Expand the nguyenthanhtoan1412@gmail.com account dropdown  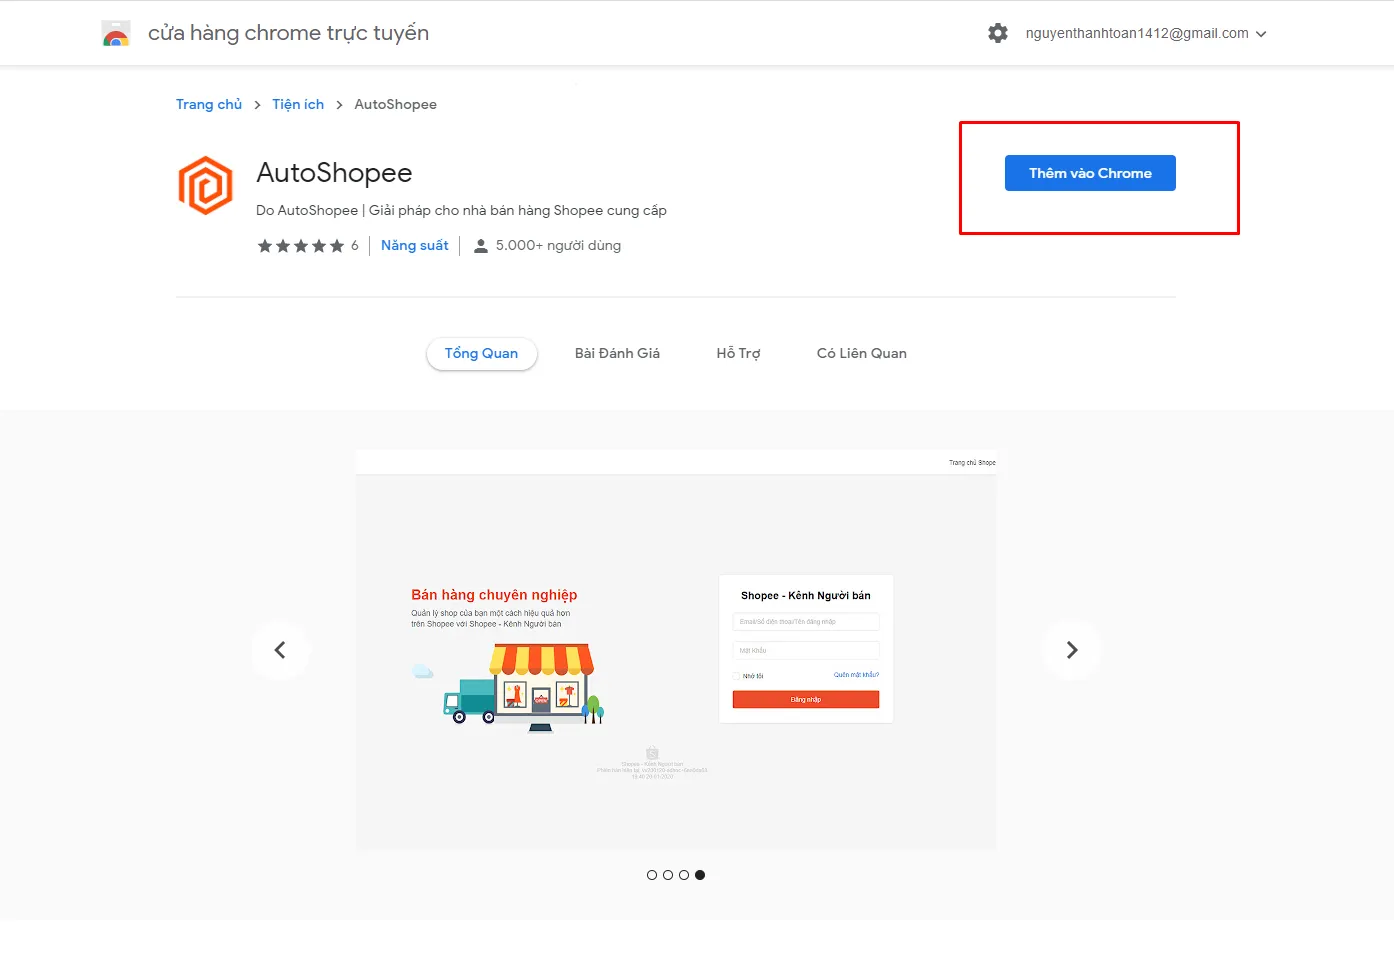(x=1146, y=33)
